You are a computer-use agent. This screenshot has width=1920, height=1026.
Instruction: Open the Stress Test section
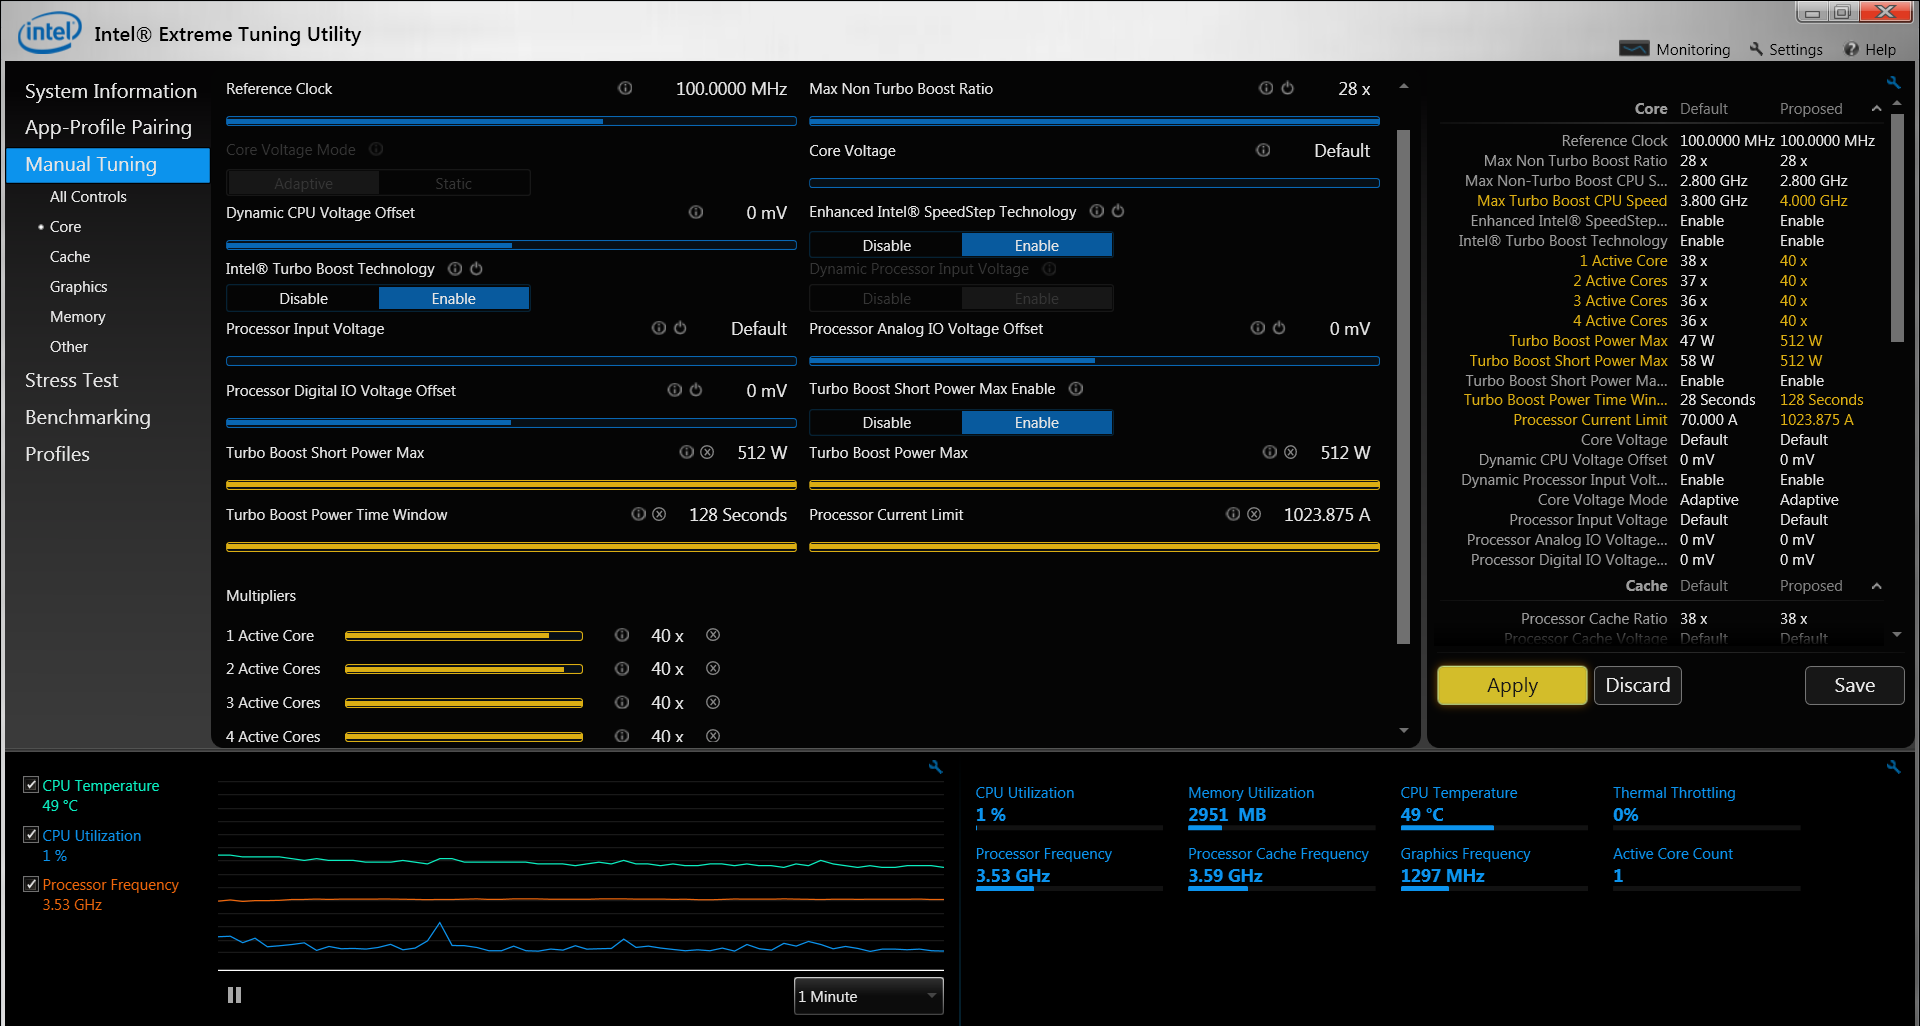71,380
